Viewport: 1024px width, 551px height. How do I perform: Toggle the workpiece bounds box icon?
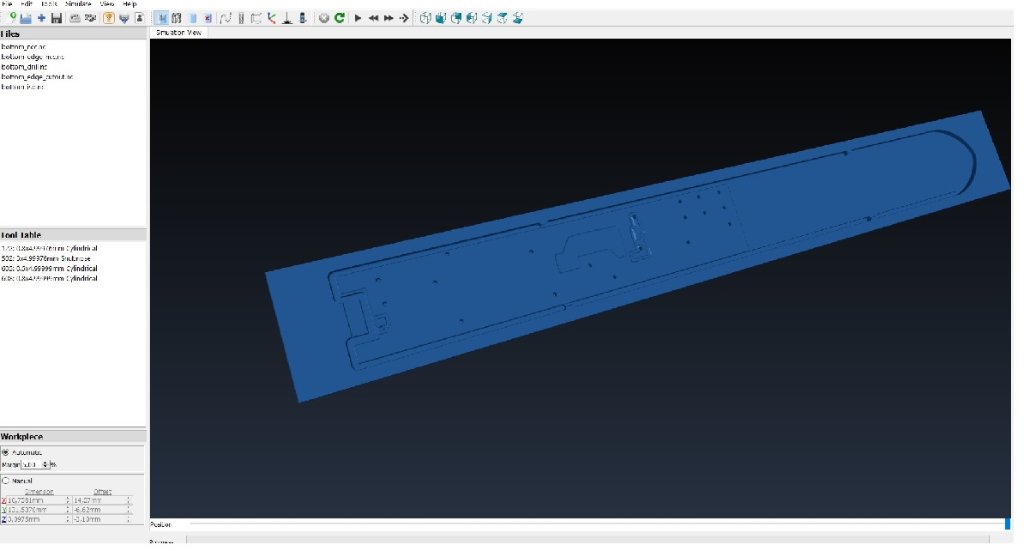(x=256, y=18)
